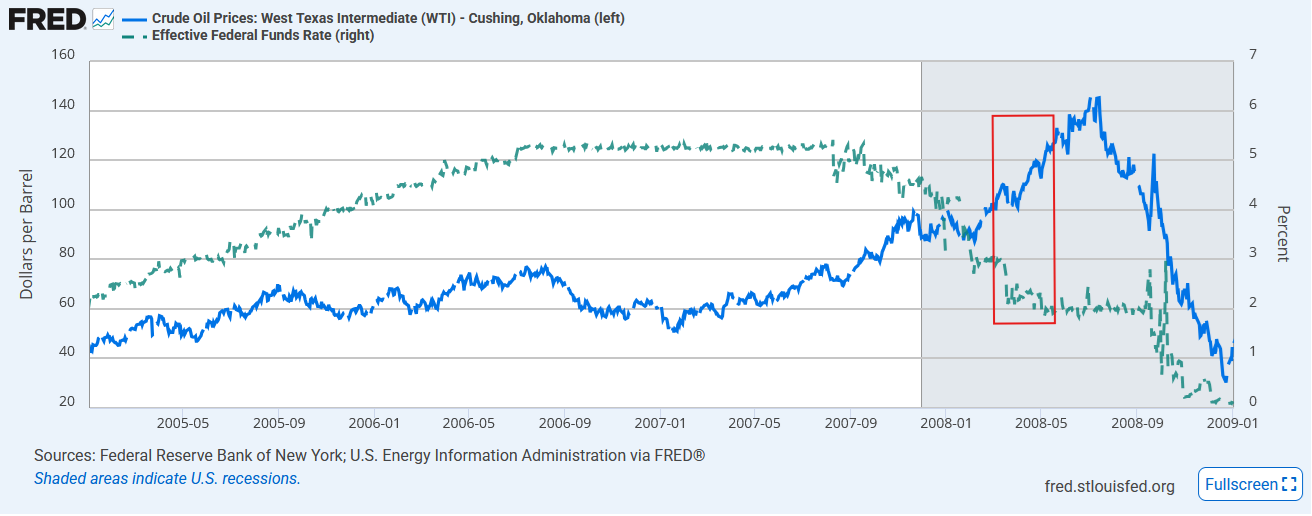Viewport: 1312px width, 516px height.
Task: Open the chart using the Fullscreen button text
Action: 1241,484
